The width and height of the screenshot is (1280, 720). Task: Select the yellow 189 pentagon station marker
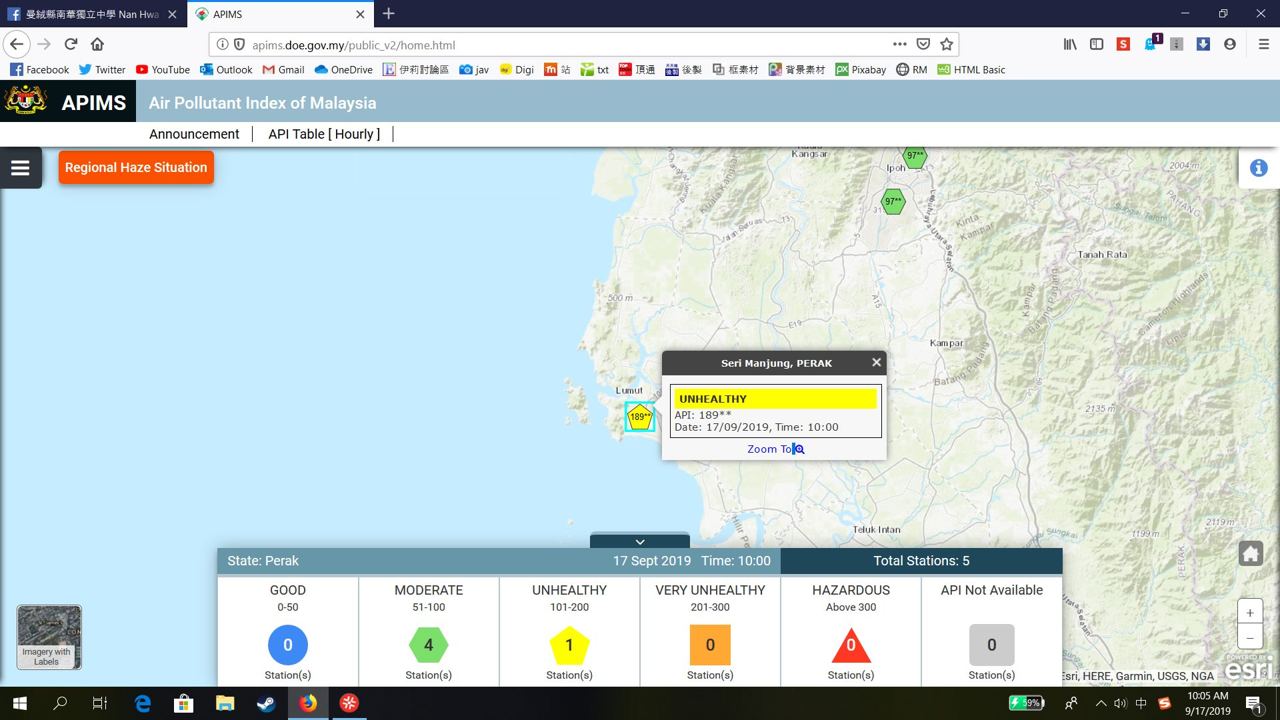(640, 417)
